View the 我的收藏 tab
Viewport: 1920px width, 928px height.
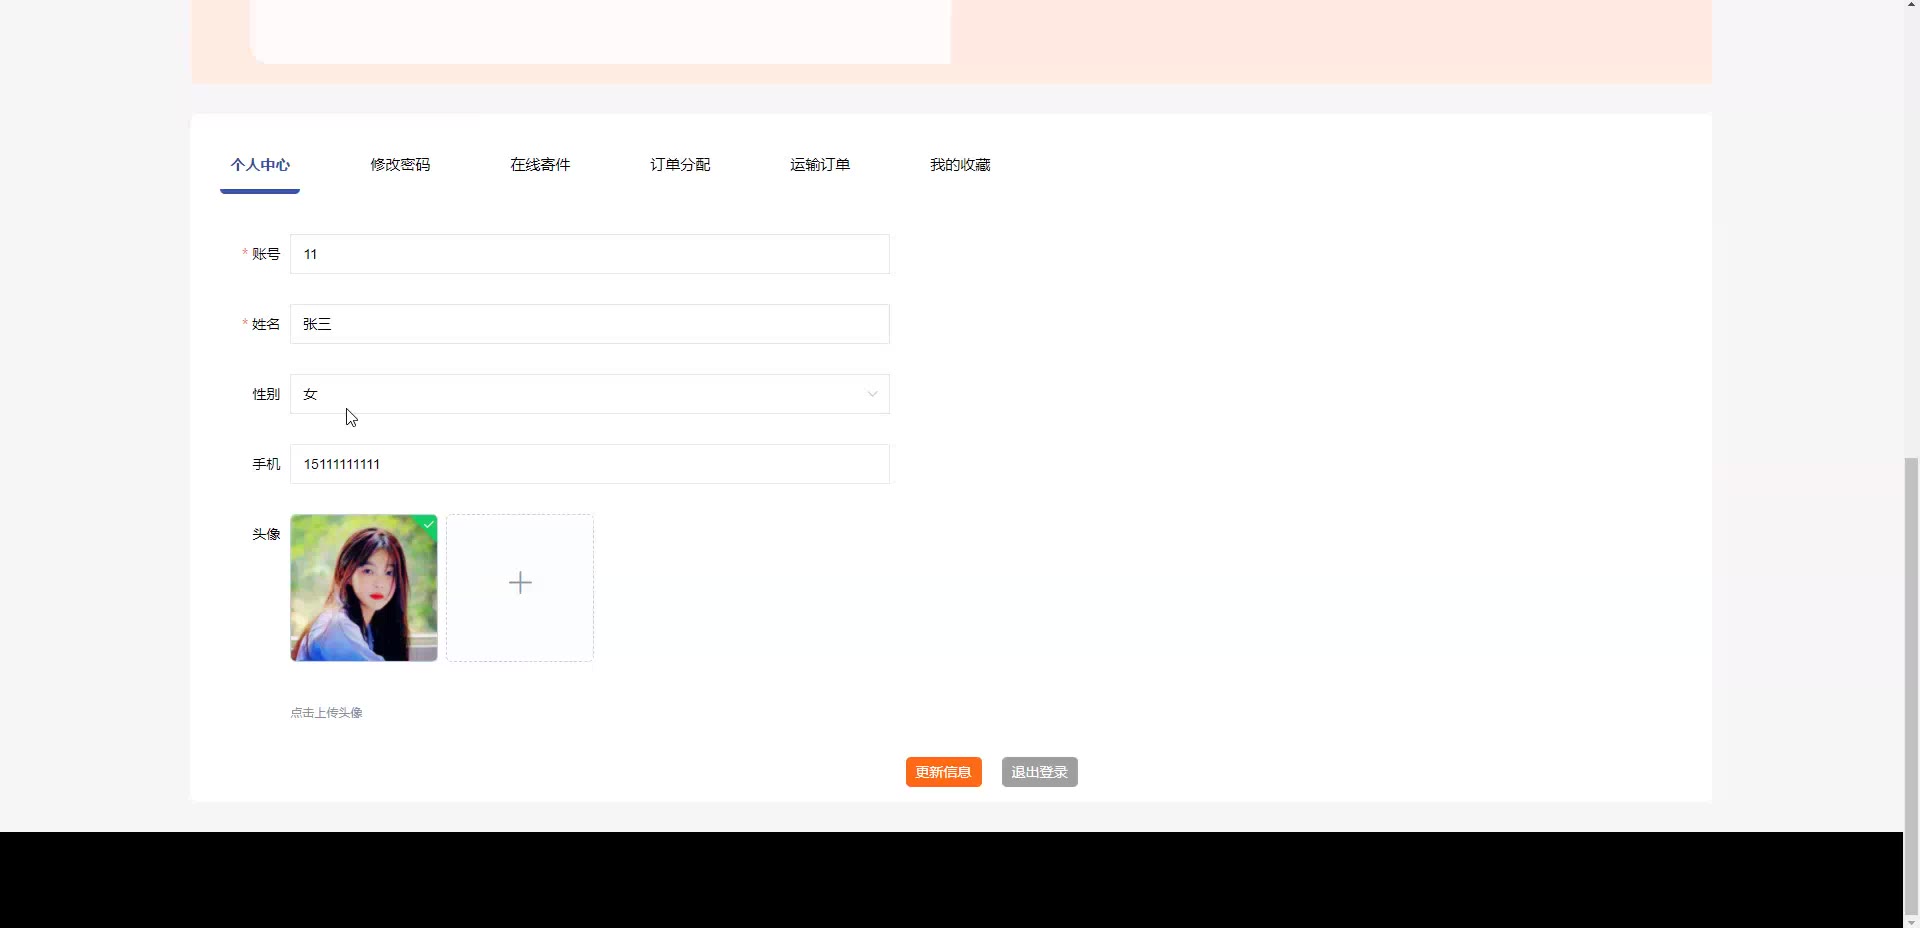point(960,165)
